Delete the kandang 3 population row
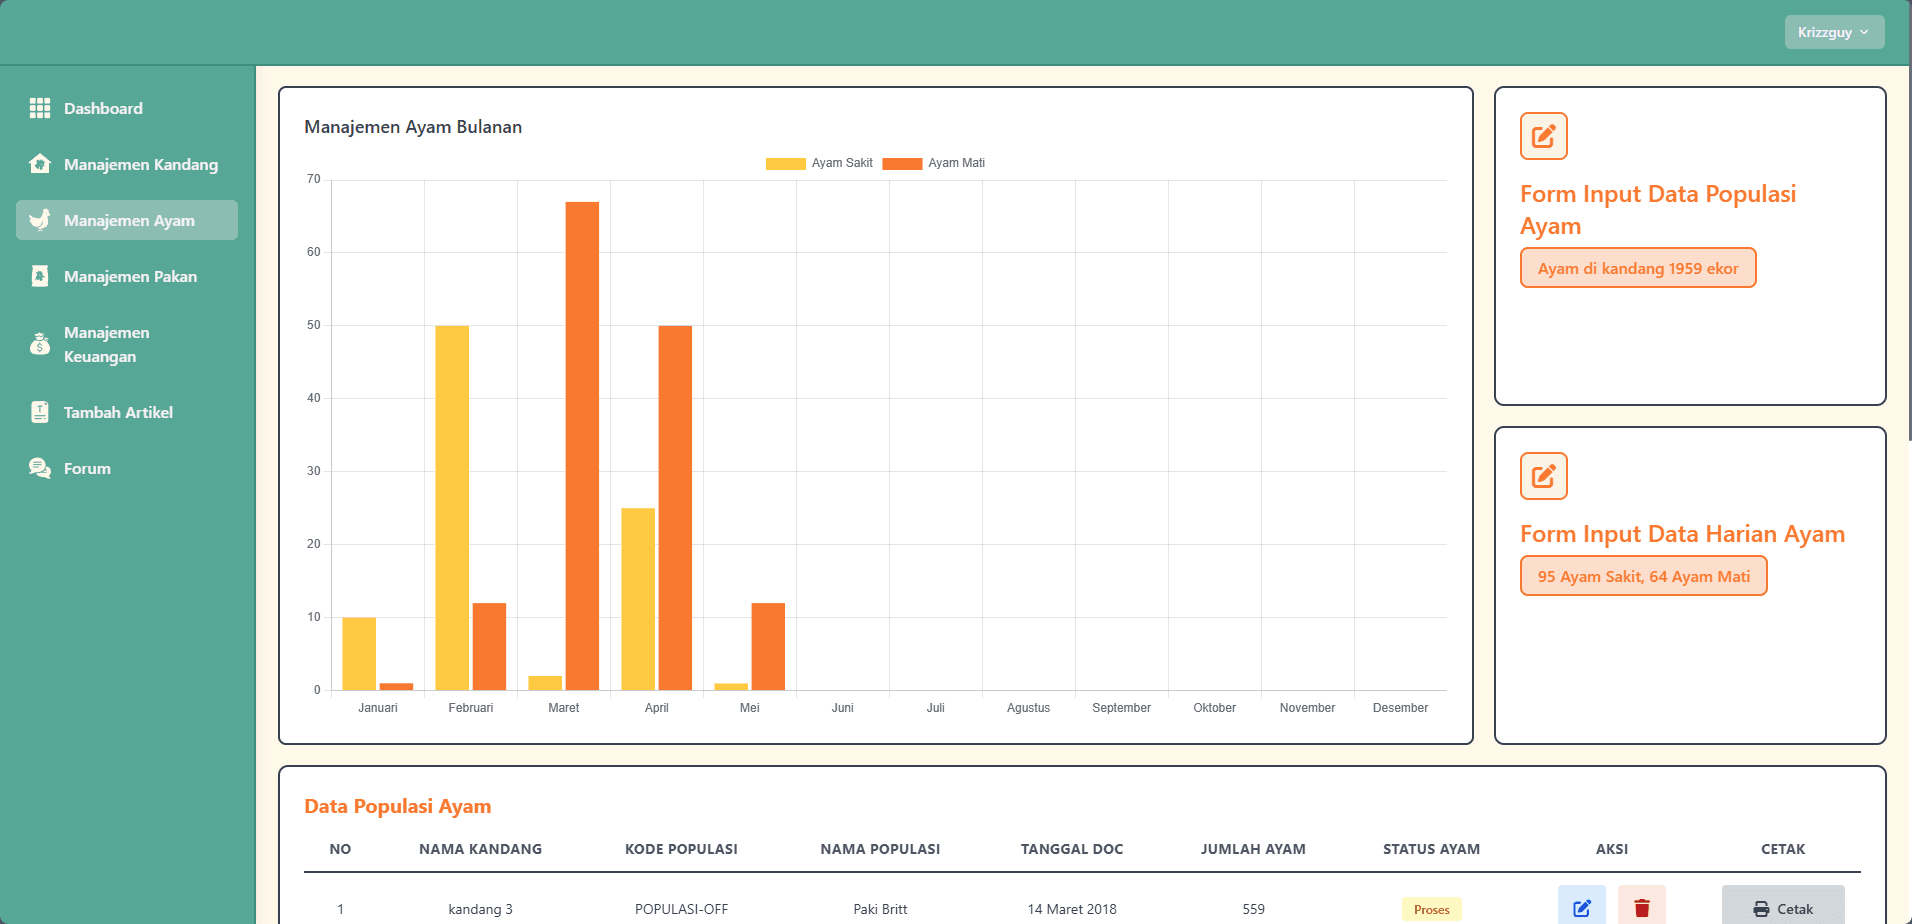Screen dimensions: 1912x924 pos(1641,907)
